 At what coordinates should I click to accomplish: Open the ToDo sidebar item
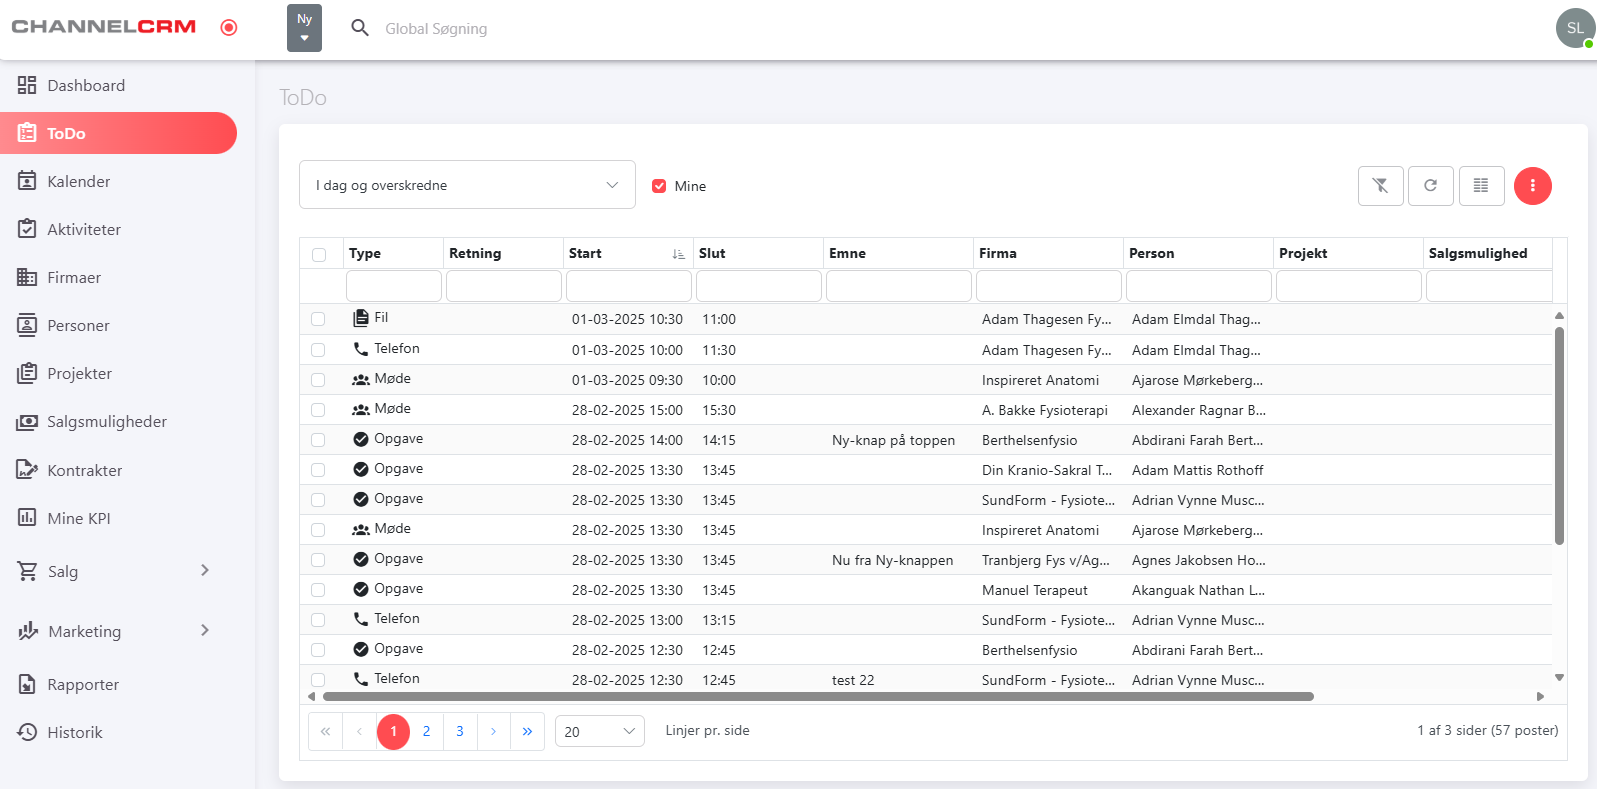point(118,133)
